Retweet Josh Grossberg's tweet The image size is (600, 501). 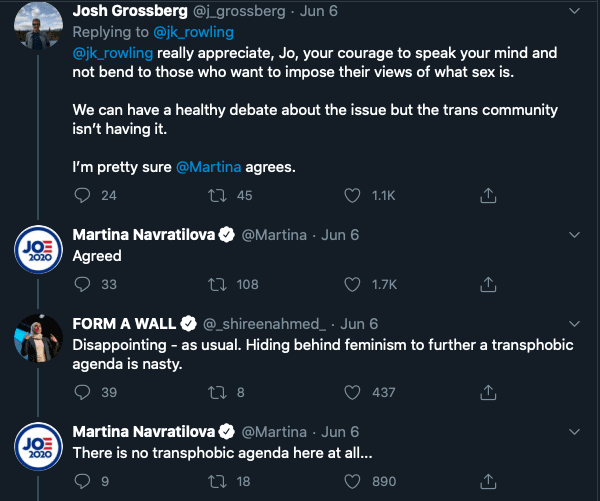click(217, 195)
